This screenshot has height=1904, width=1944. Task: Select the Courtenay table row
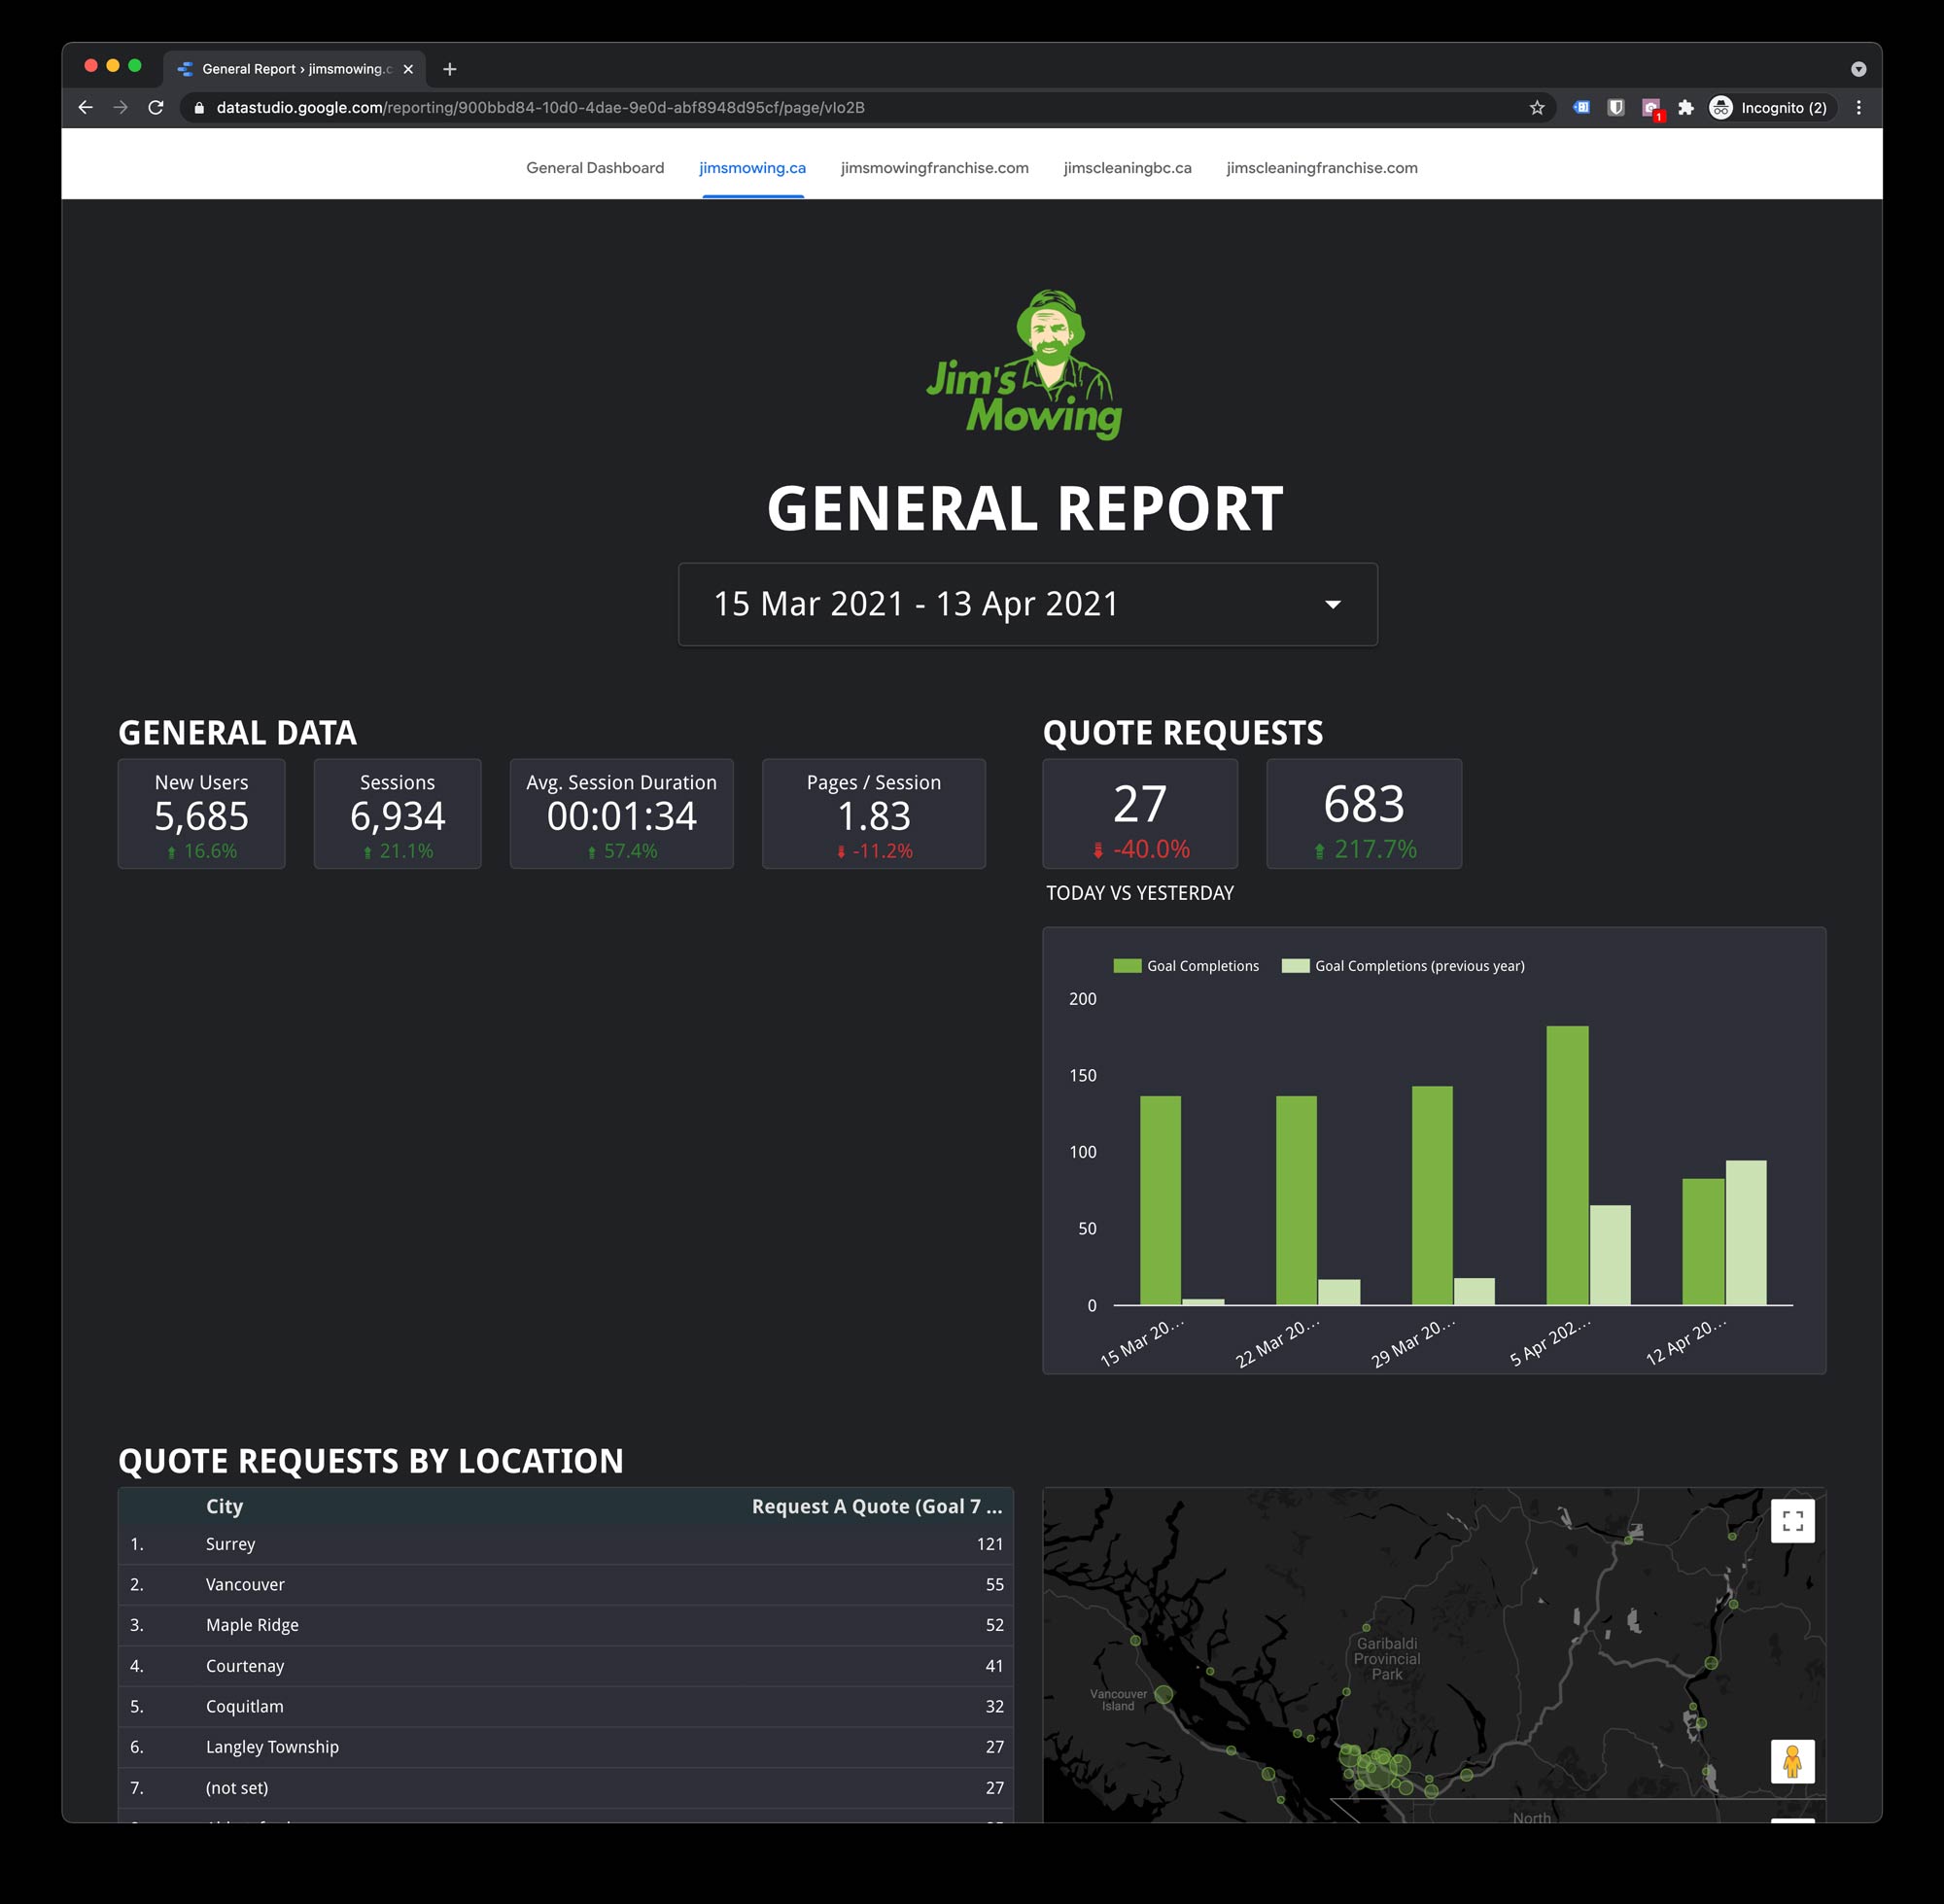pyautogui.click(x=566, y=1666)
